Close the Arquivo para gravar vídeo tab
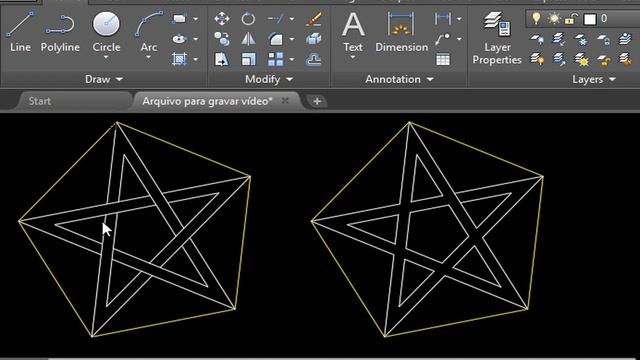The height and width of the screenshot is (360, 640). (x=285, y=100)
